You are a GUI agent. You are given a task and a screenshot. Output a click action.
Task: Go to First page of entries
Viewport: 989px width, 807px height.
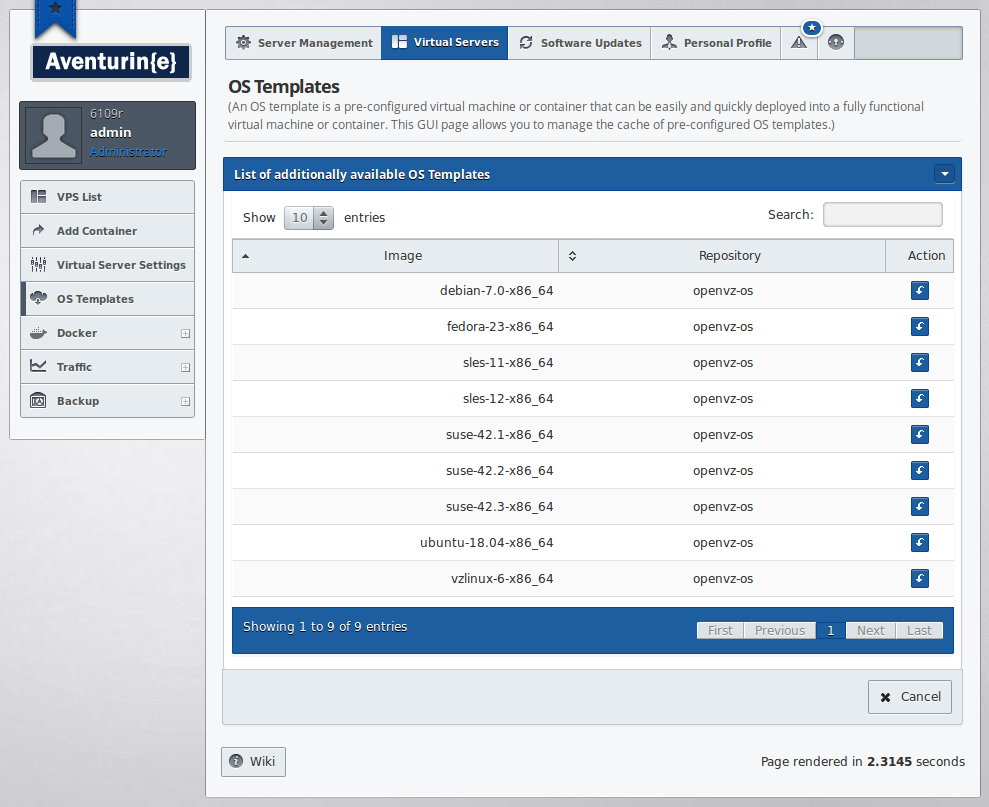click(720, 630)
